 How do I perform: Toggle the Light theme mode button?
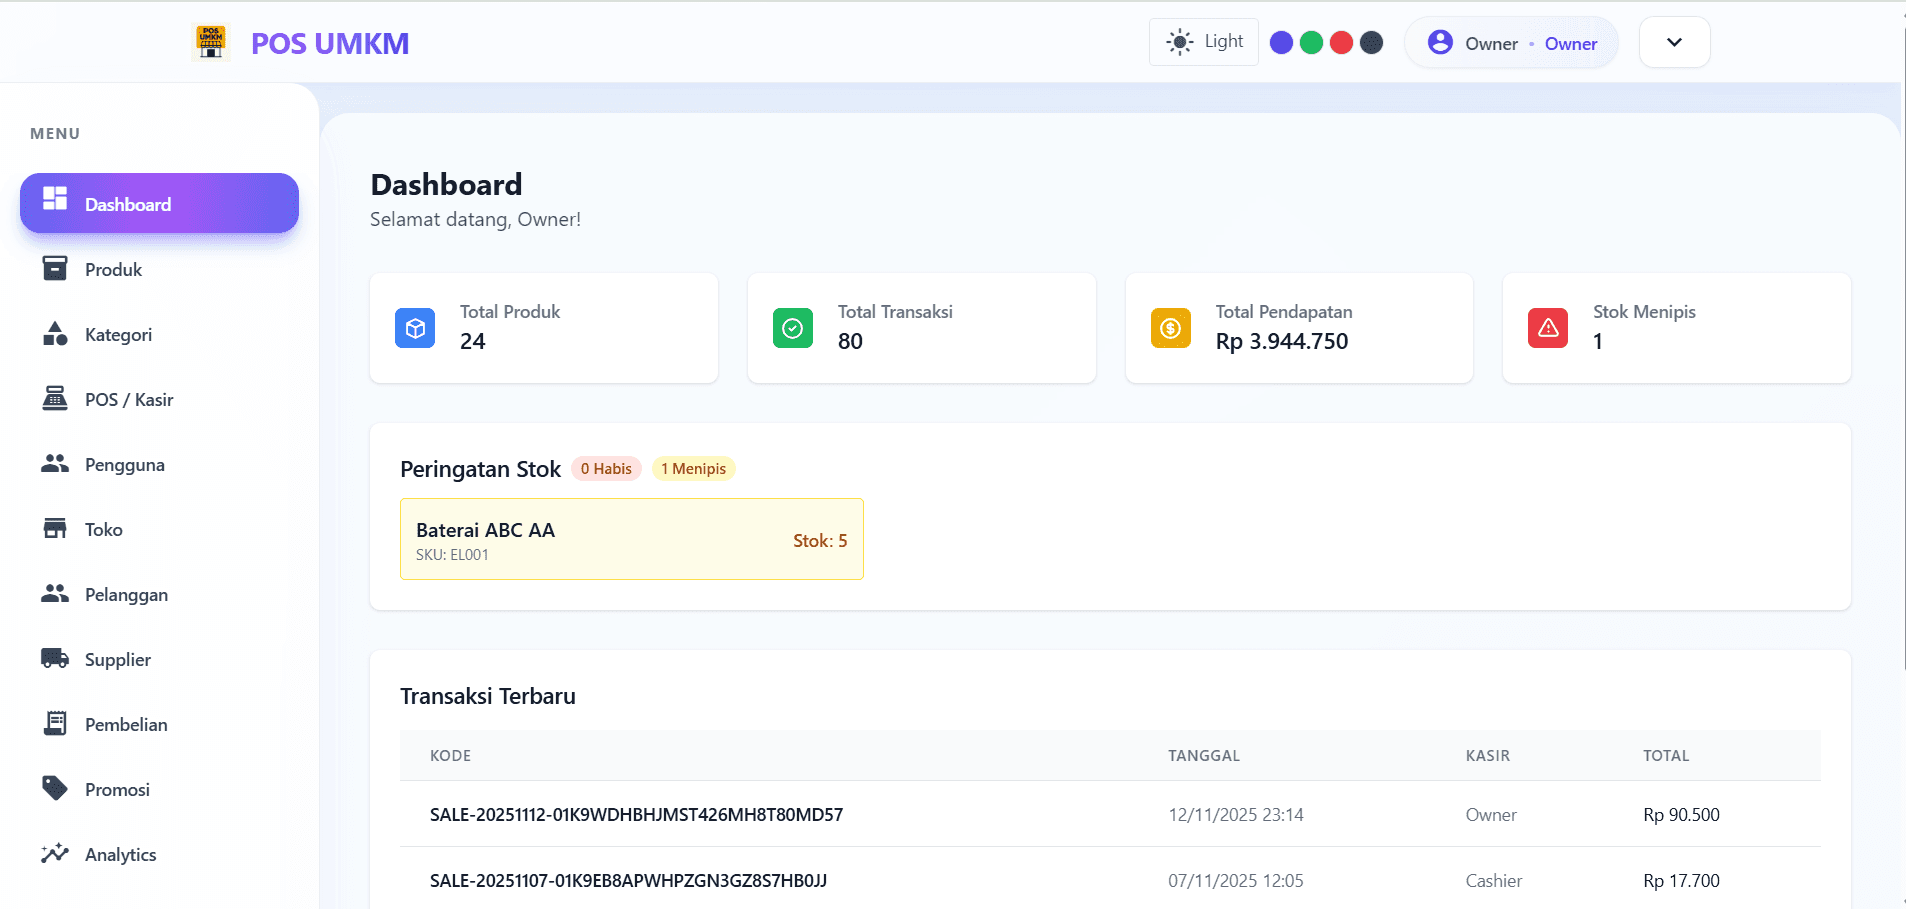click(x=1204, y=42)
